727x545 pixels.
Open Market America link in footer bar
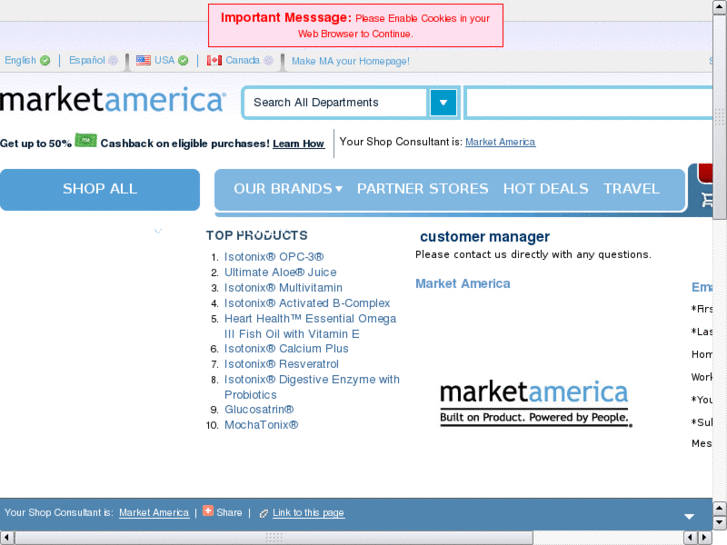point(154,513)
